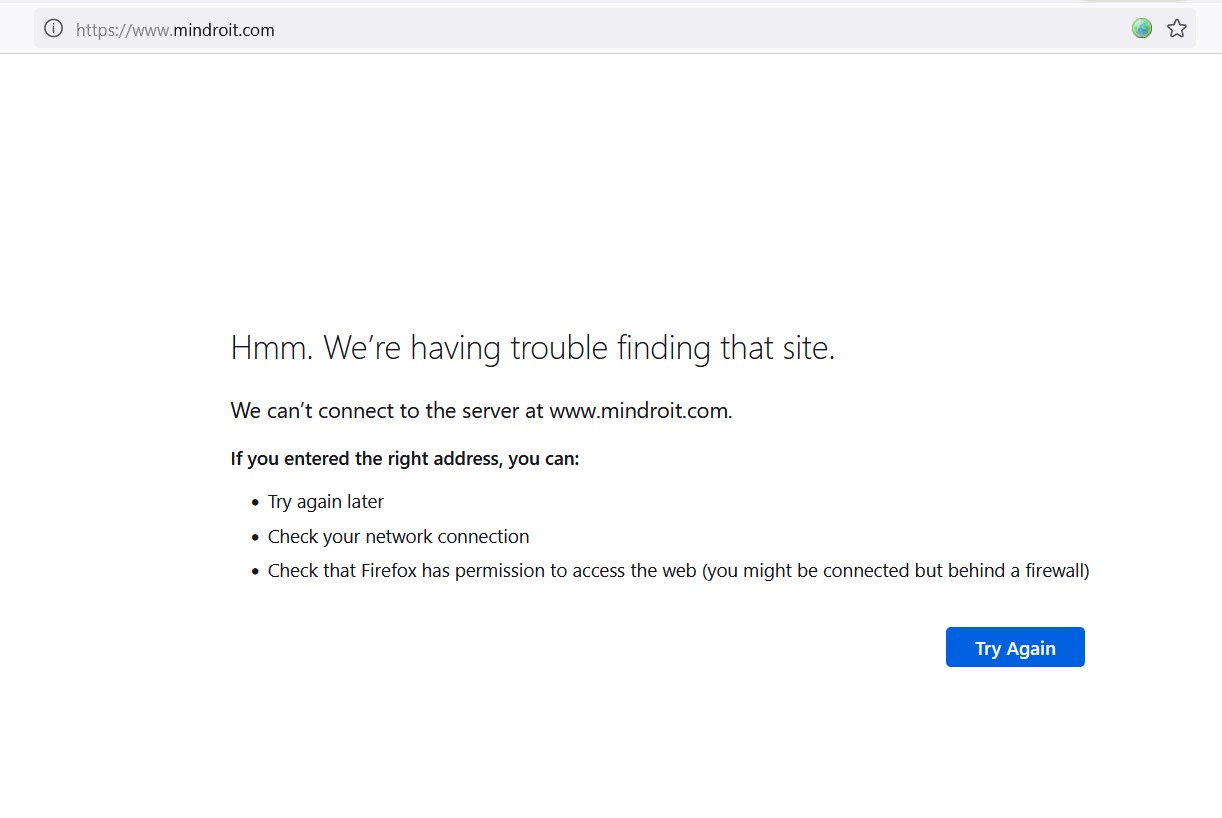Click the Firefox permission firewall list item
1222x818 pixels.
pos(678,572)
